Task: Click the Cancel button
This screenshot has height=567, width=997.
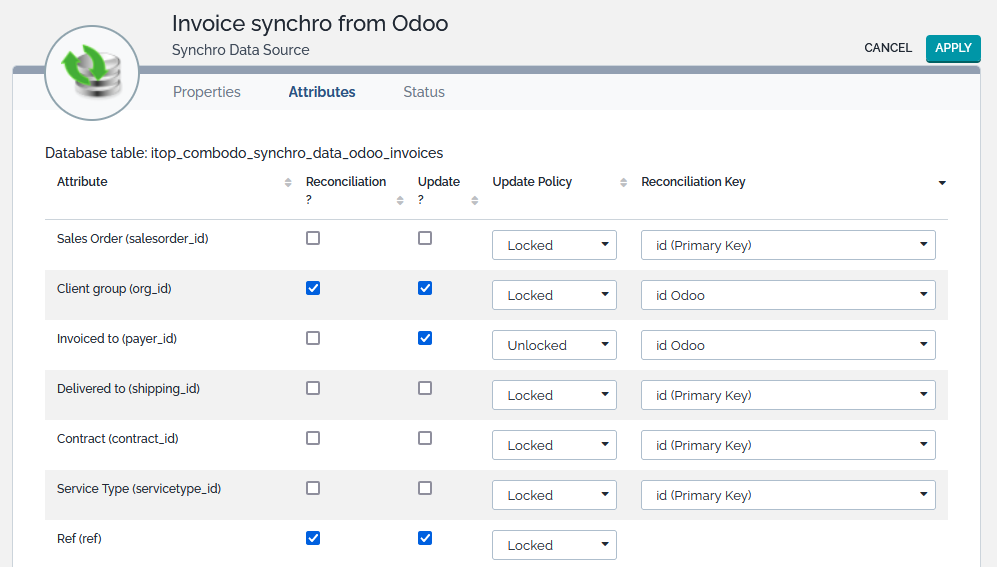Action: (888, 48)
